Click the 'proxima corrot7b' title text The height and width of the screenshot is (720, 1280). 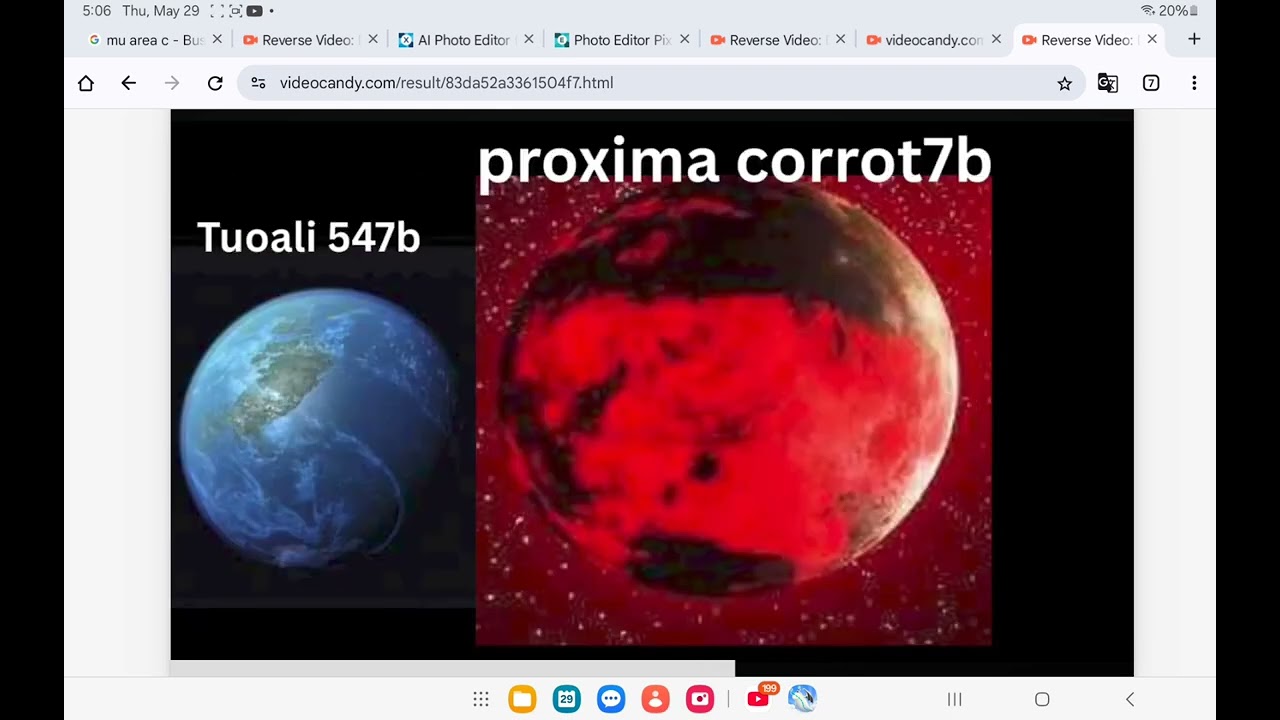pos(734,162)
